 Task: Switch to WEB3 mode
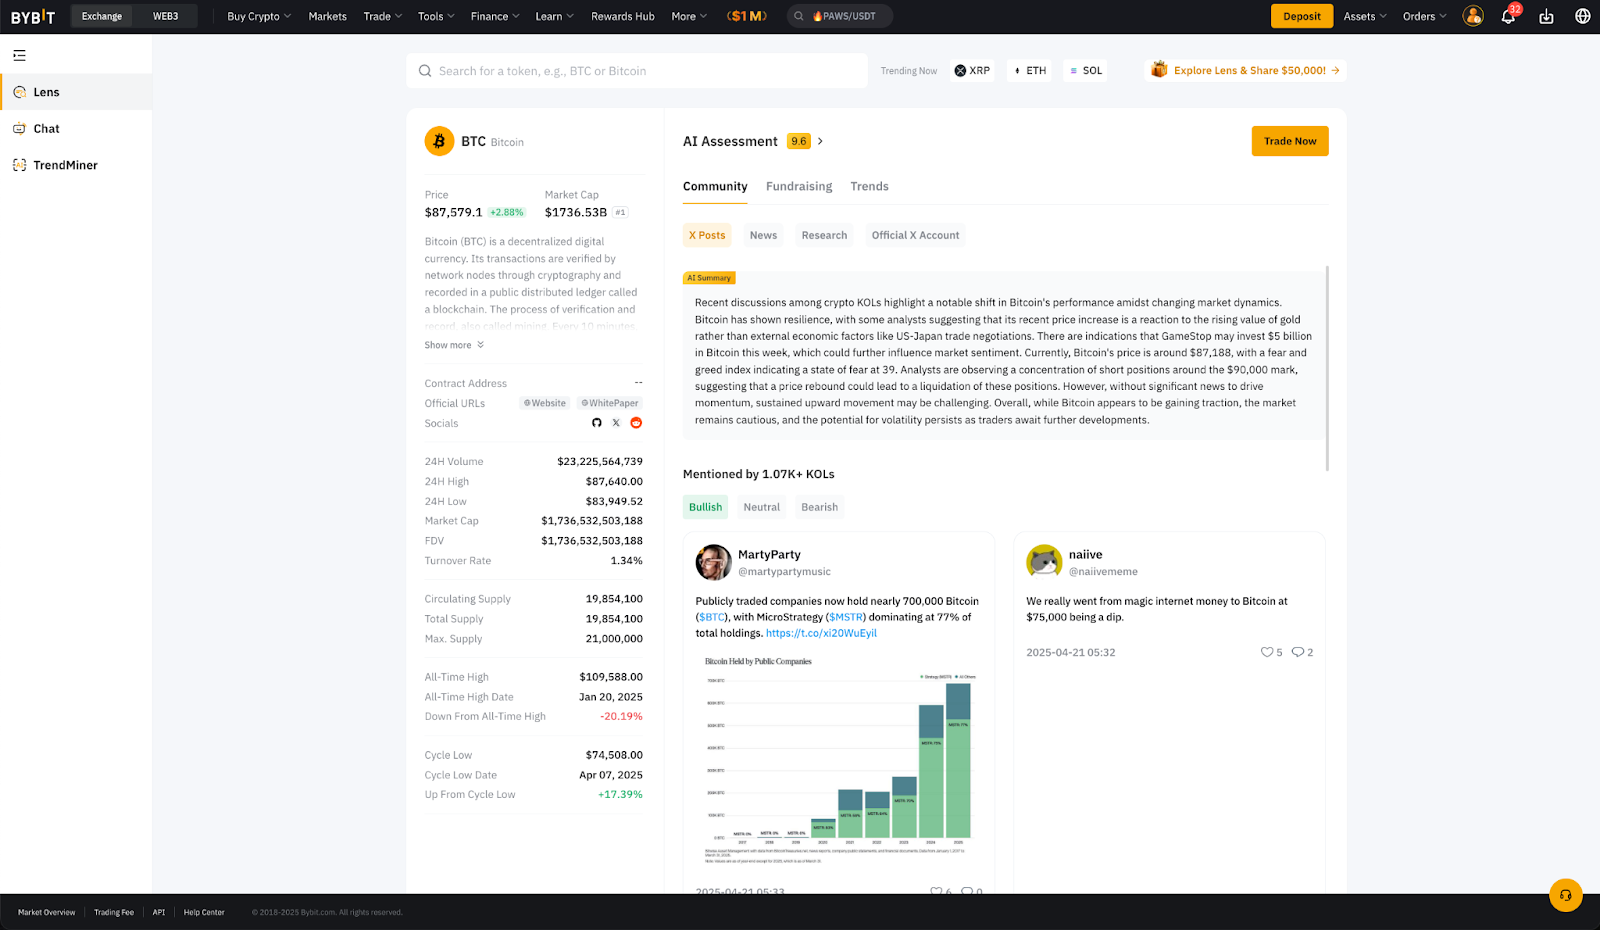click(x=165, y=16)
